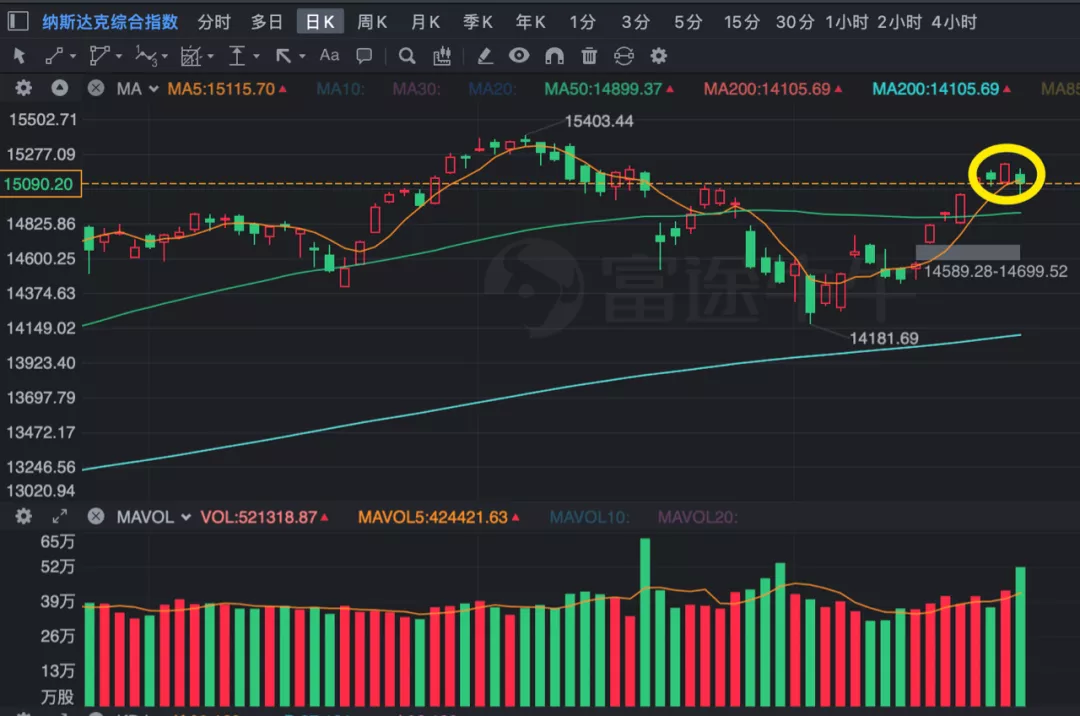1080x716 pixels.
Task: Open MAVOL panel settings gear
Action: pyautogui.click(x=23, y=516)
